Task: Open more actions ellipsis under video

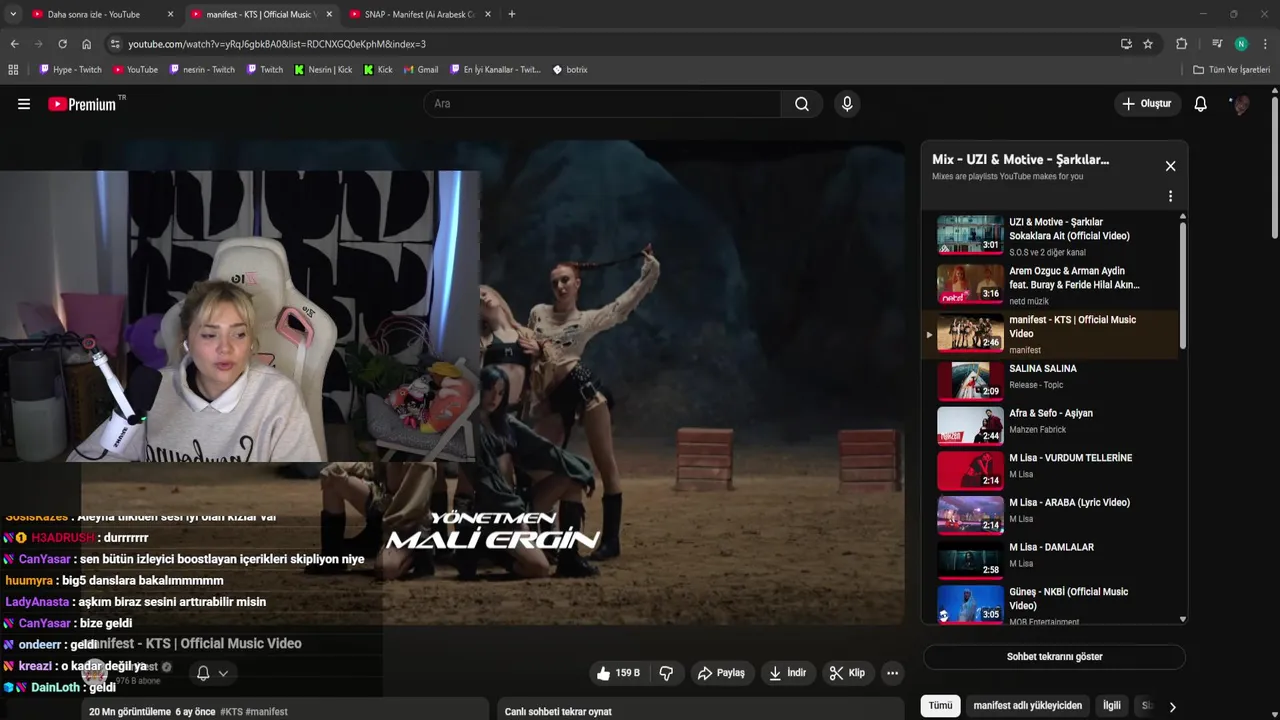Action: (892, 673)
